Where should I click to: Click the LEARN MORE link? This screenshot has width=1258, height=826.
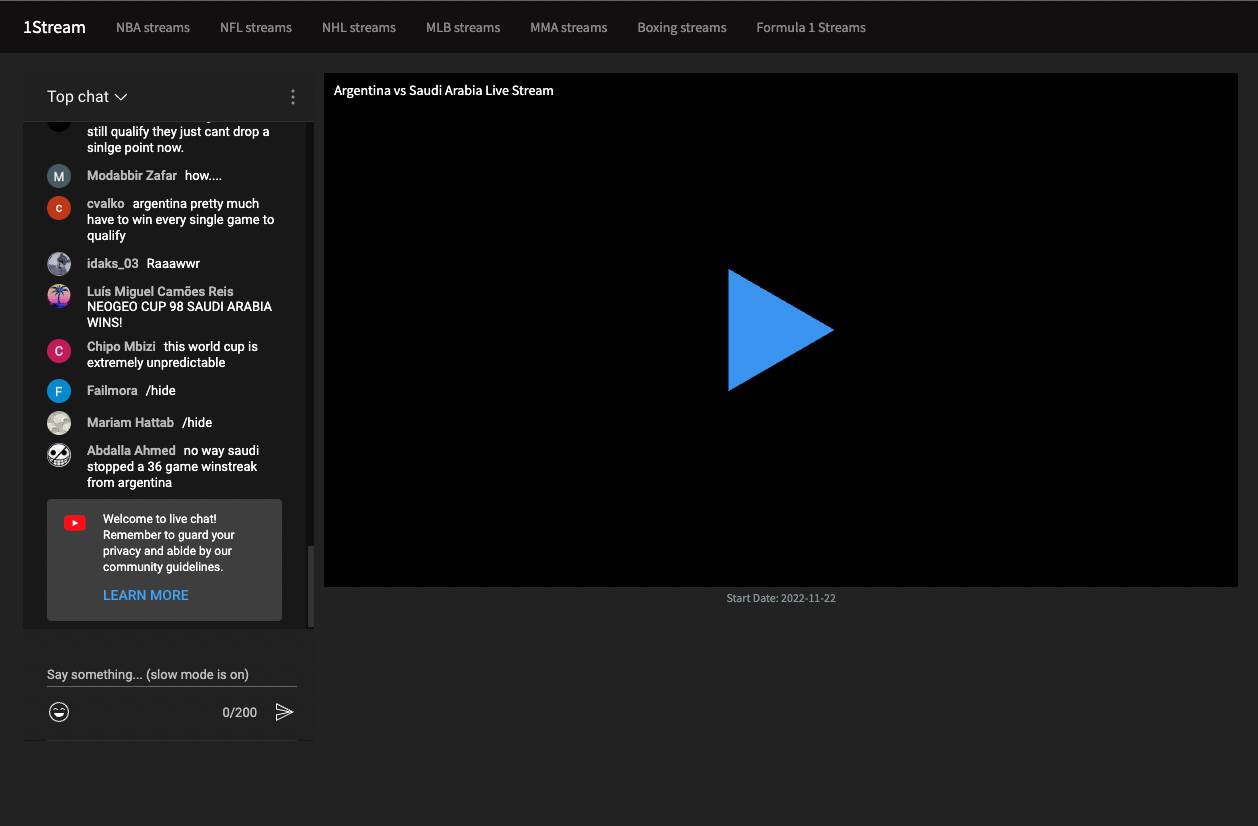[x=145, y=595]
